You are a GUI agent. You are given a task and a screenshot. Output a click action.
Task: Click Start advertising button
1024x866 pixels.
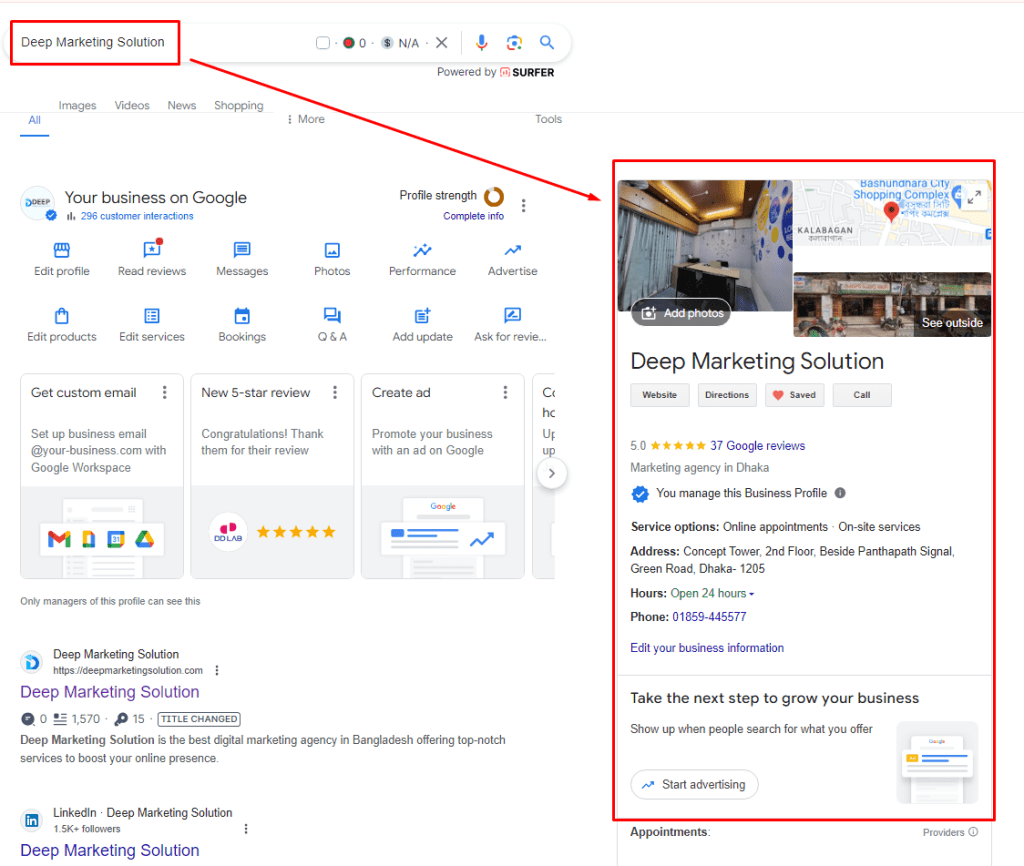[x=694, y=784]
